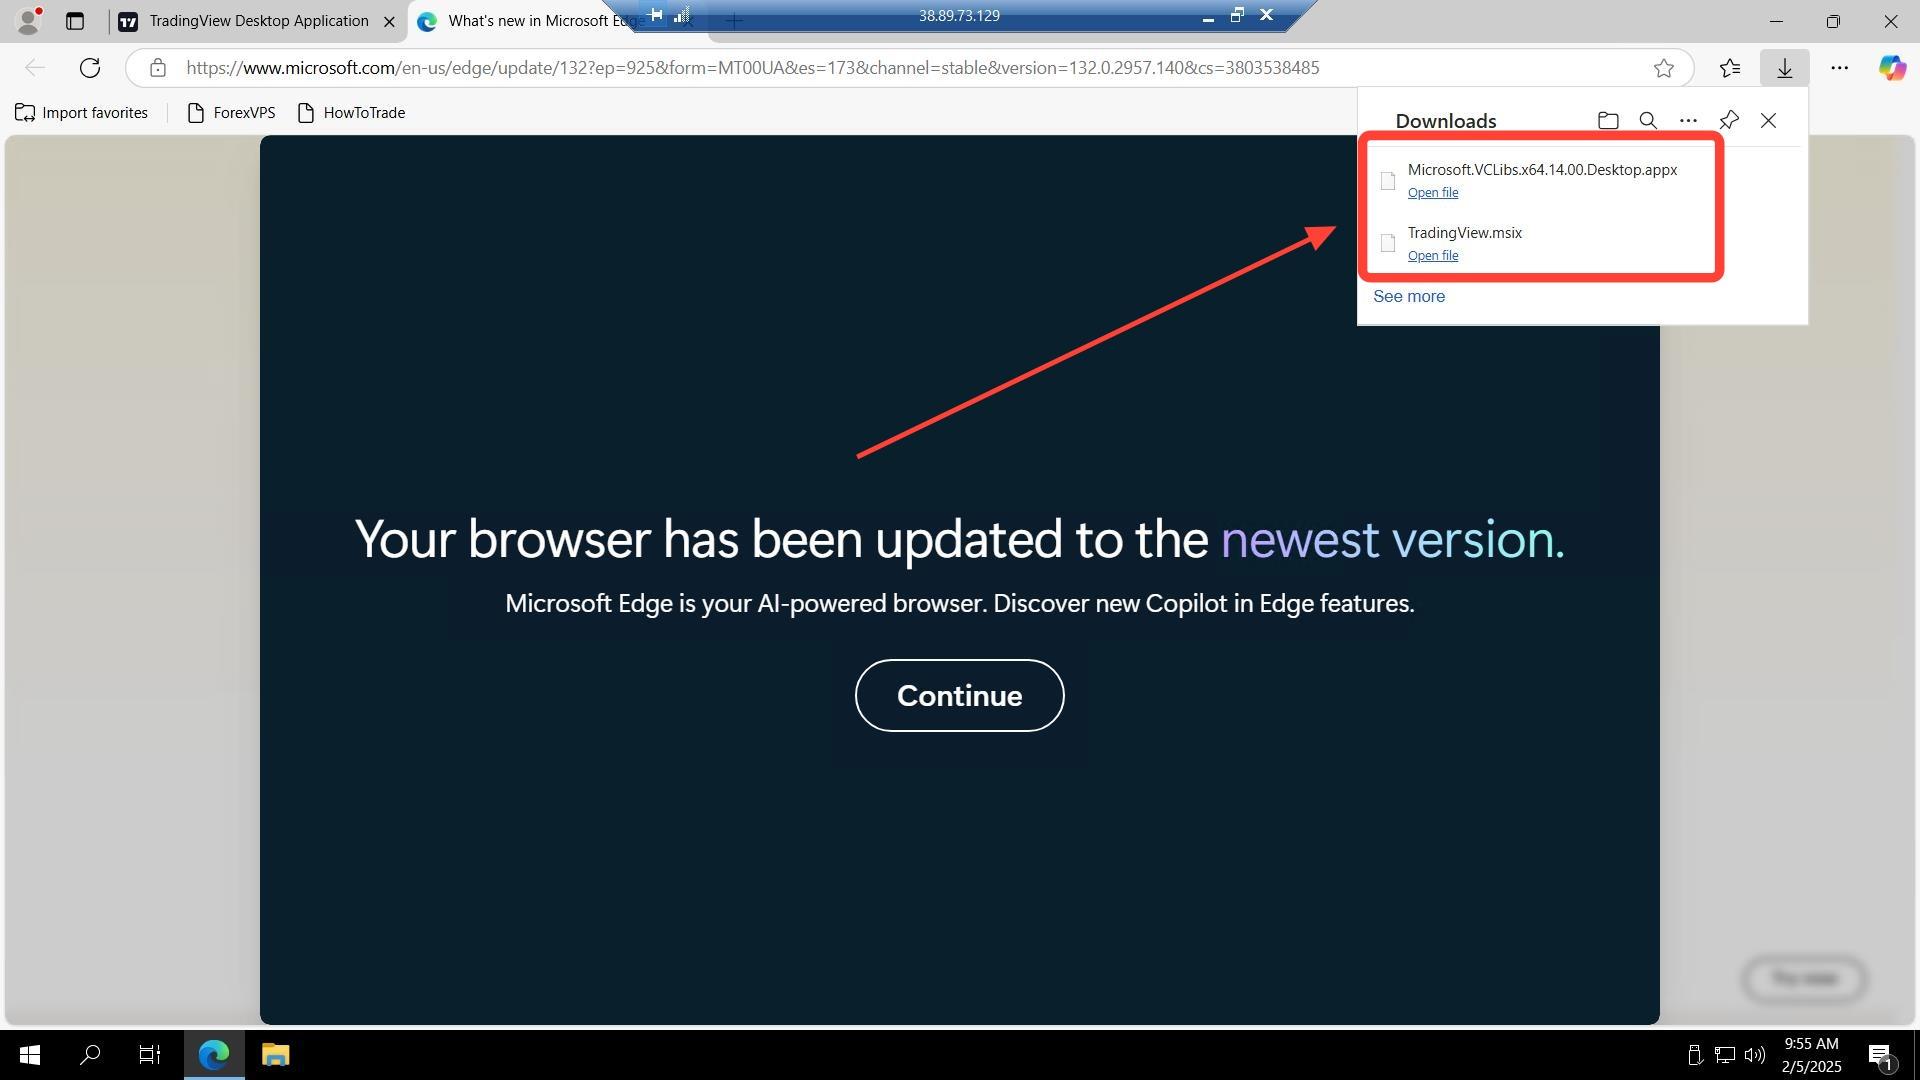This screenshot has width=1920, height=1080.
Task: Close the TradingView Desktop Application tab
Action: click(x=389, y=22)
